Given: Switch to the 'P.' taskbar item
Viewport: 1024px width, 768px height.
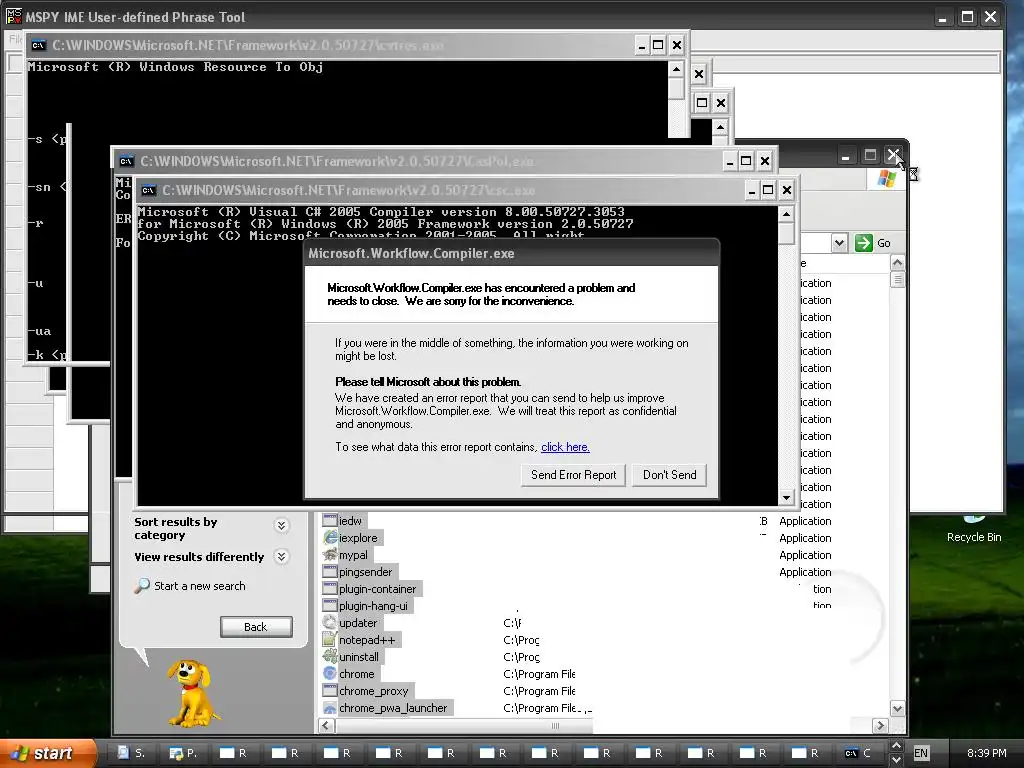Looking at the screenshot, I should [x=183, y=753].
